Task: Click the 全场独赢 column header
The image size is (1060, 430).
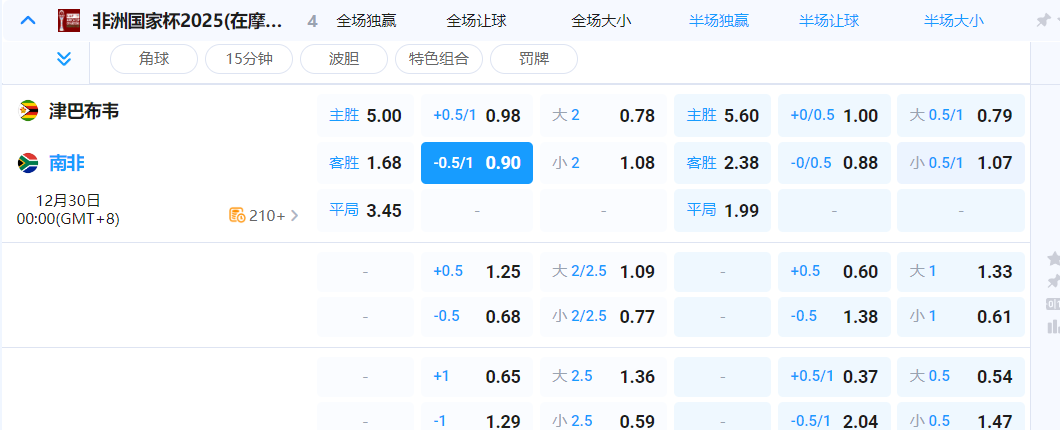Action: 366,21
